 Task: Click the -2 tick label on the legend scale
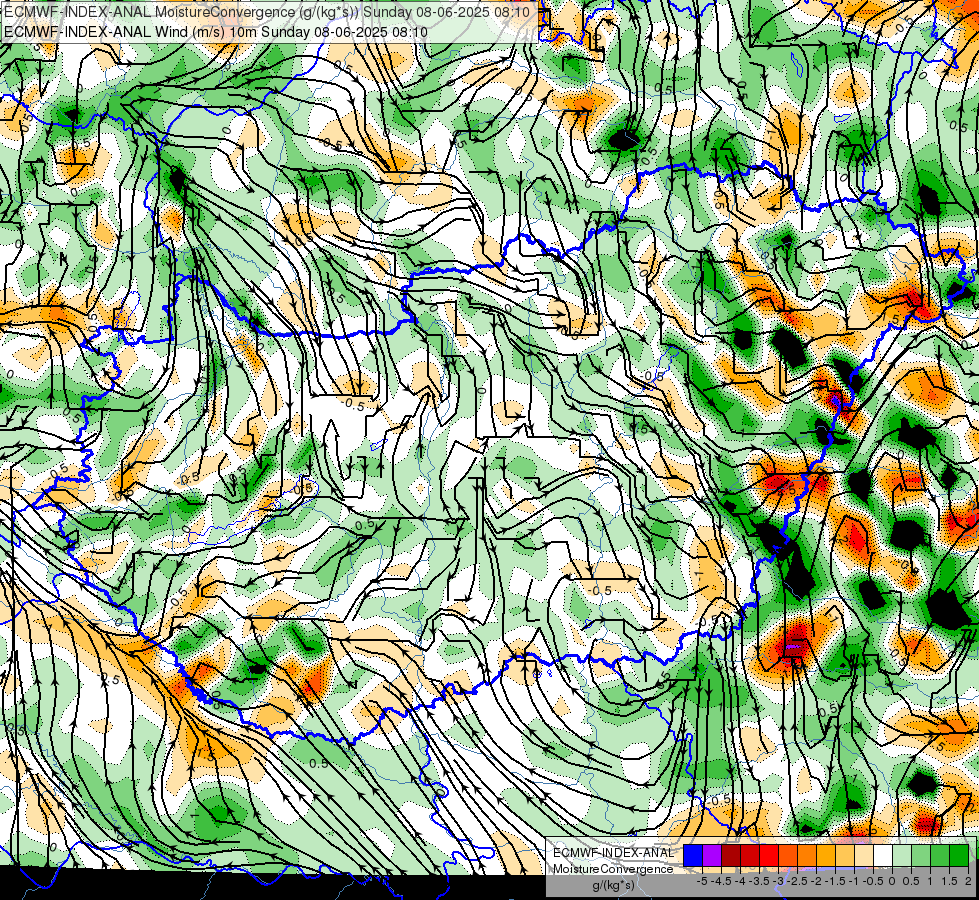(x=816, y=881)
